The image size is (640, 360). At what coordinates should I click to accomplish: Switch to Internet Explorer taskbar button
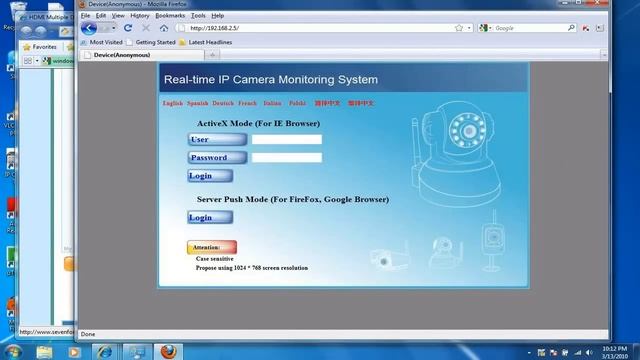click(x=105, y=352)
